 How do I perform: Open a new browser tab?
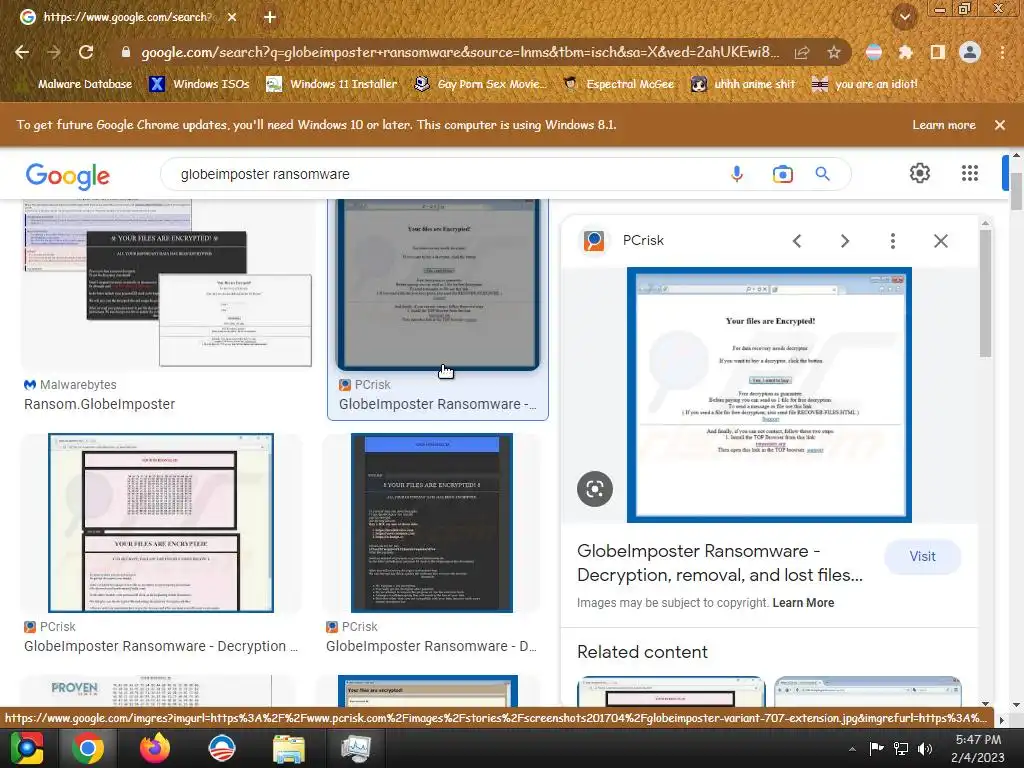(x=270, y=18)
